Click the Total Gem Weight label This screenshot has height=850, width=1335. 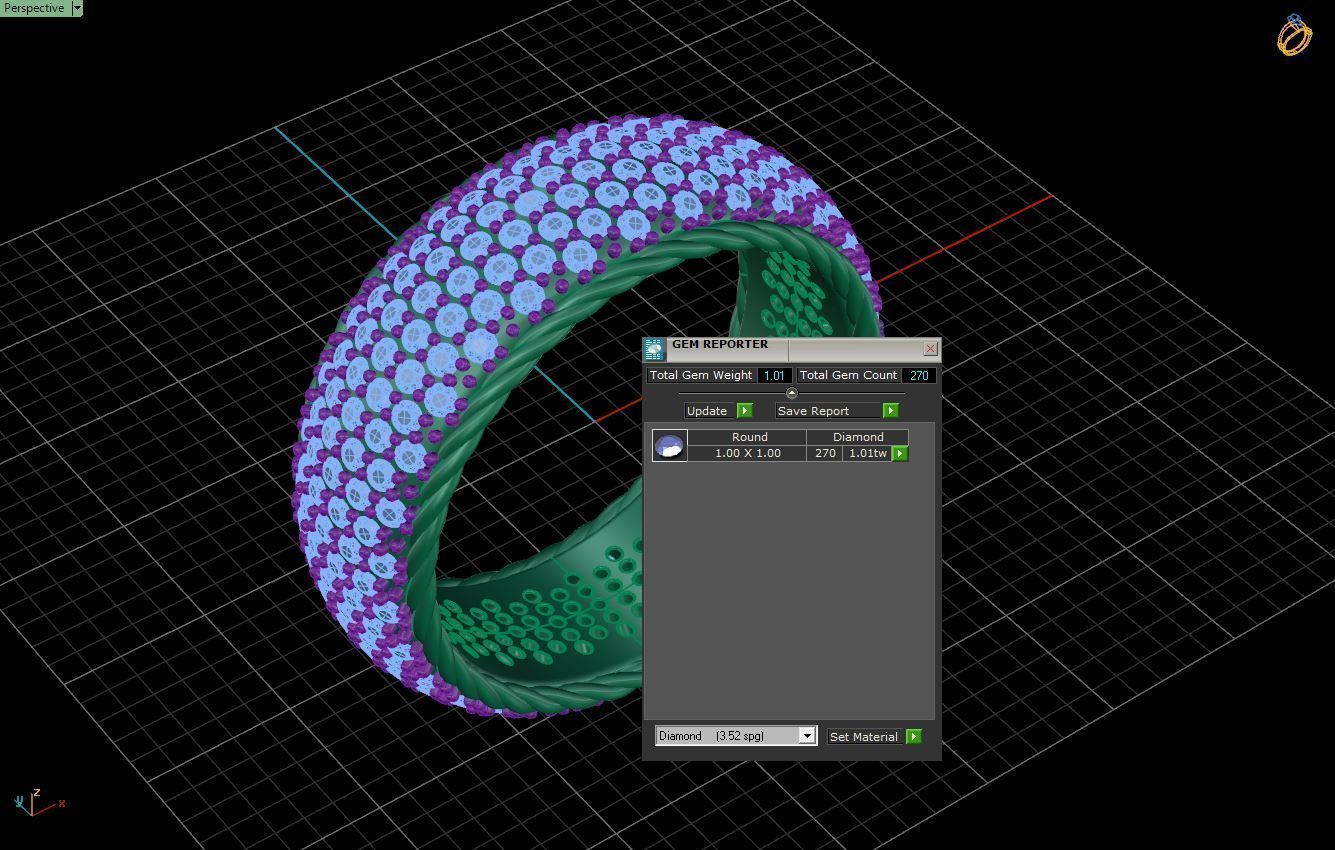click(x=701, y=376)
